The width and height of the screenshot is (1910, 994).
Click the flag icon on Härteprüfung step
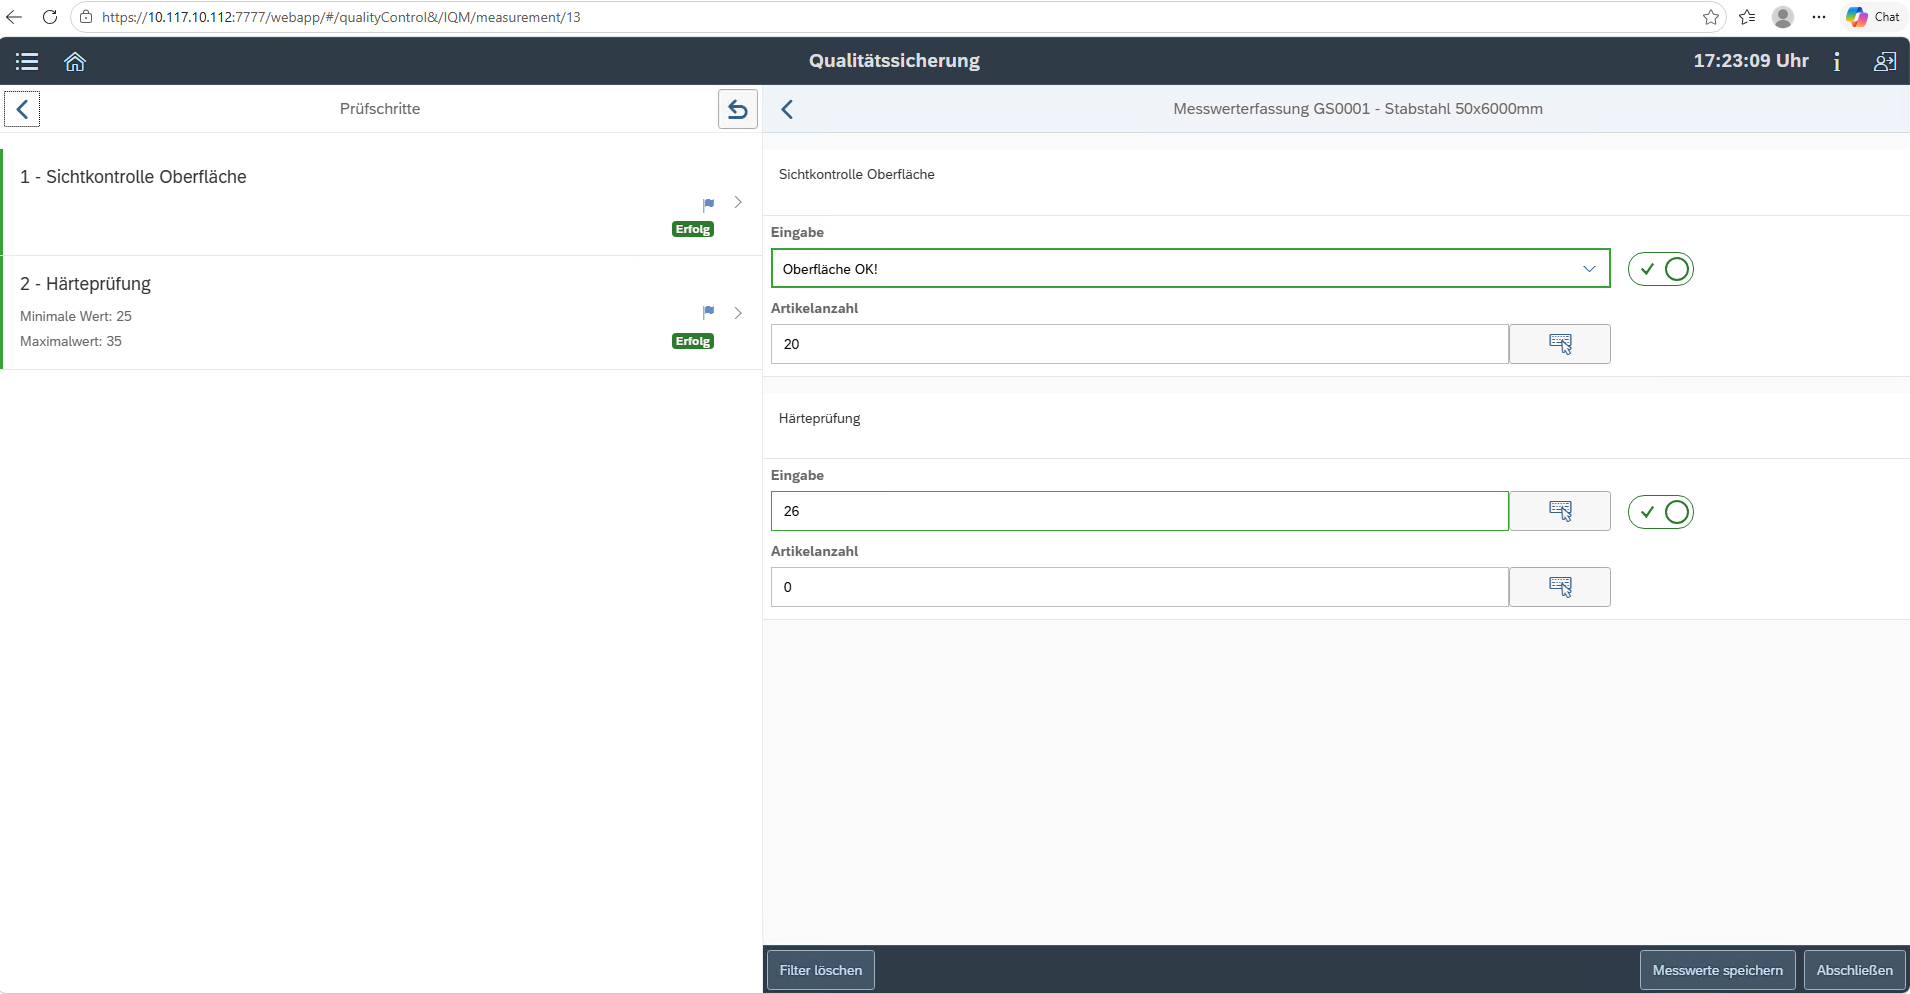(x=708, y=312)
